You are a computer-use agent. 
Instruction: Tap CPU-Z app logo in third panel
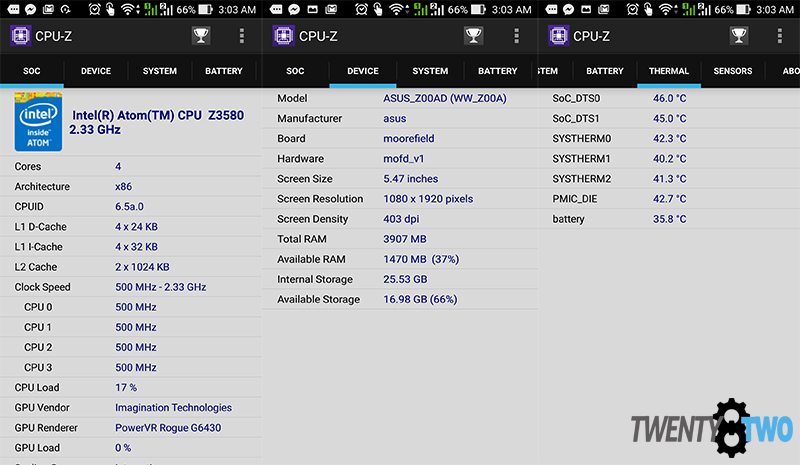click(558, 36)
